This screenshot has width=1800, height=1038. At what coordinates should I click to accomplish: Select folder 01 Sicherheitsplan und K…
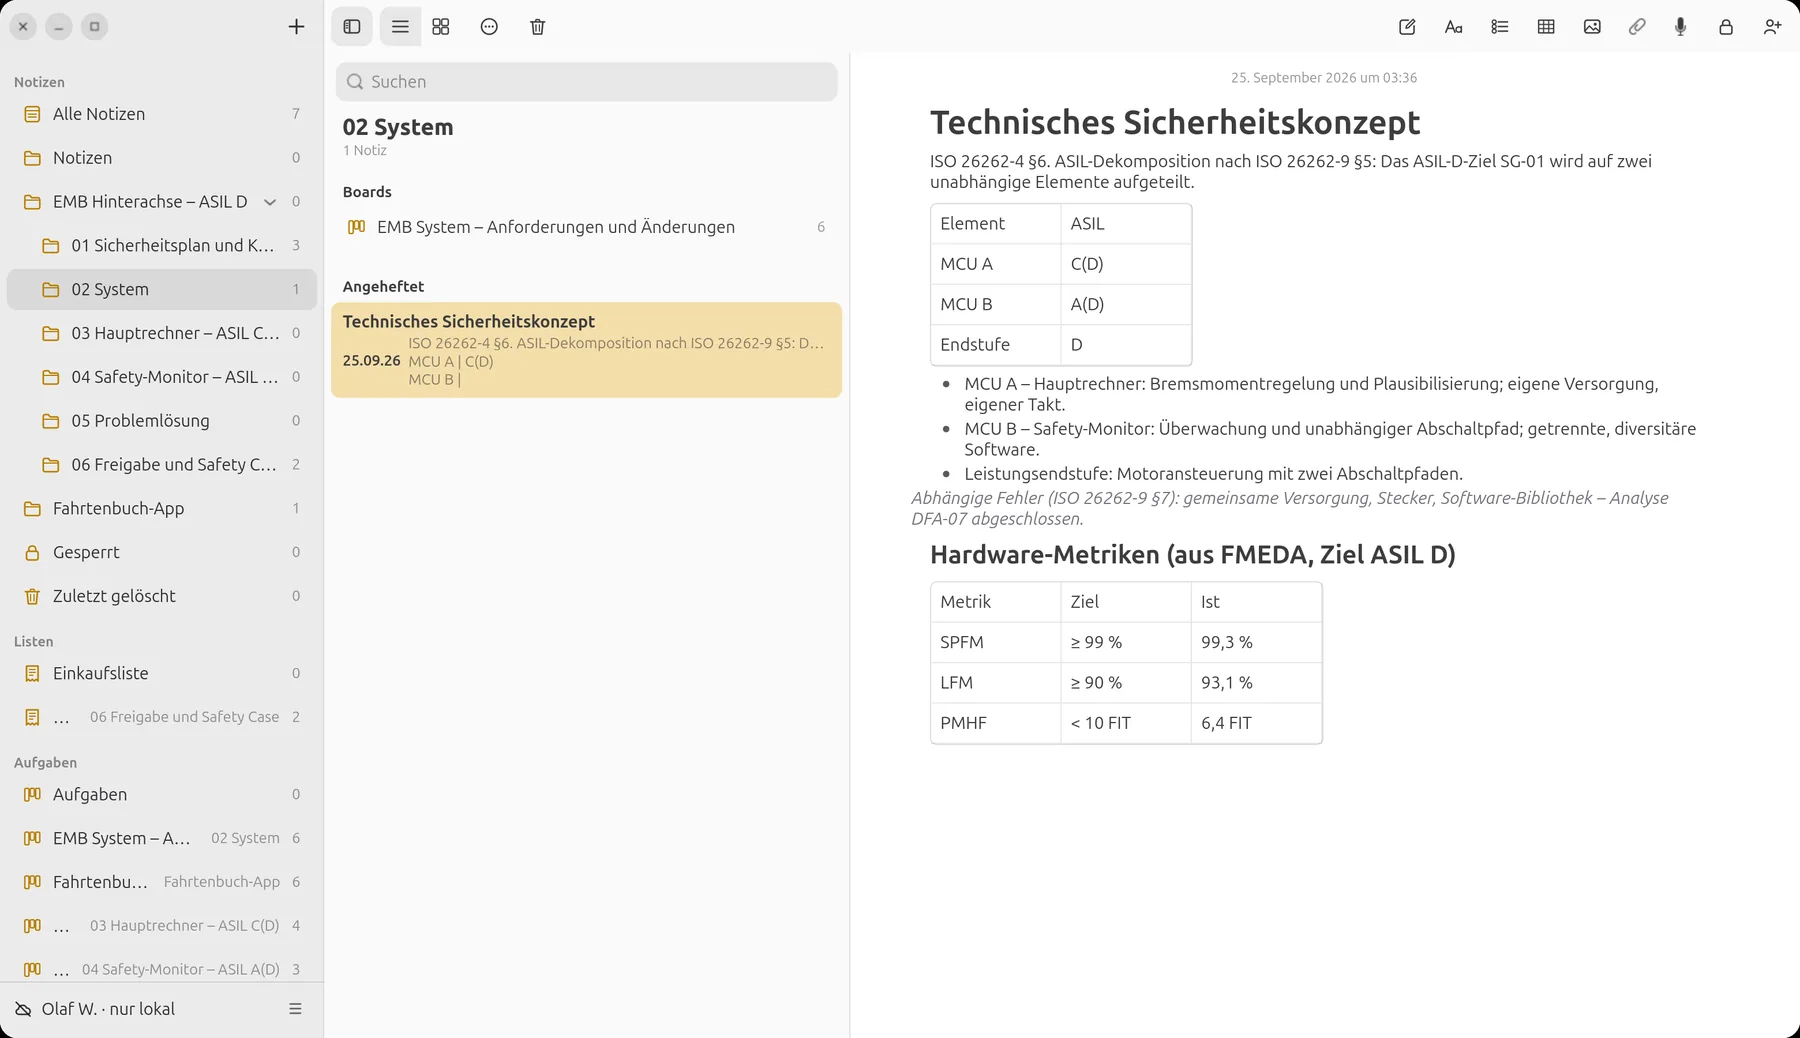point(162,245)
